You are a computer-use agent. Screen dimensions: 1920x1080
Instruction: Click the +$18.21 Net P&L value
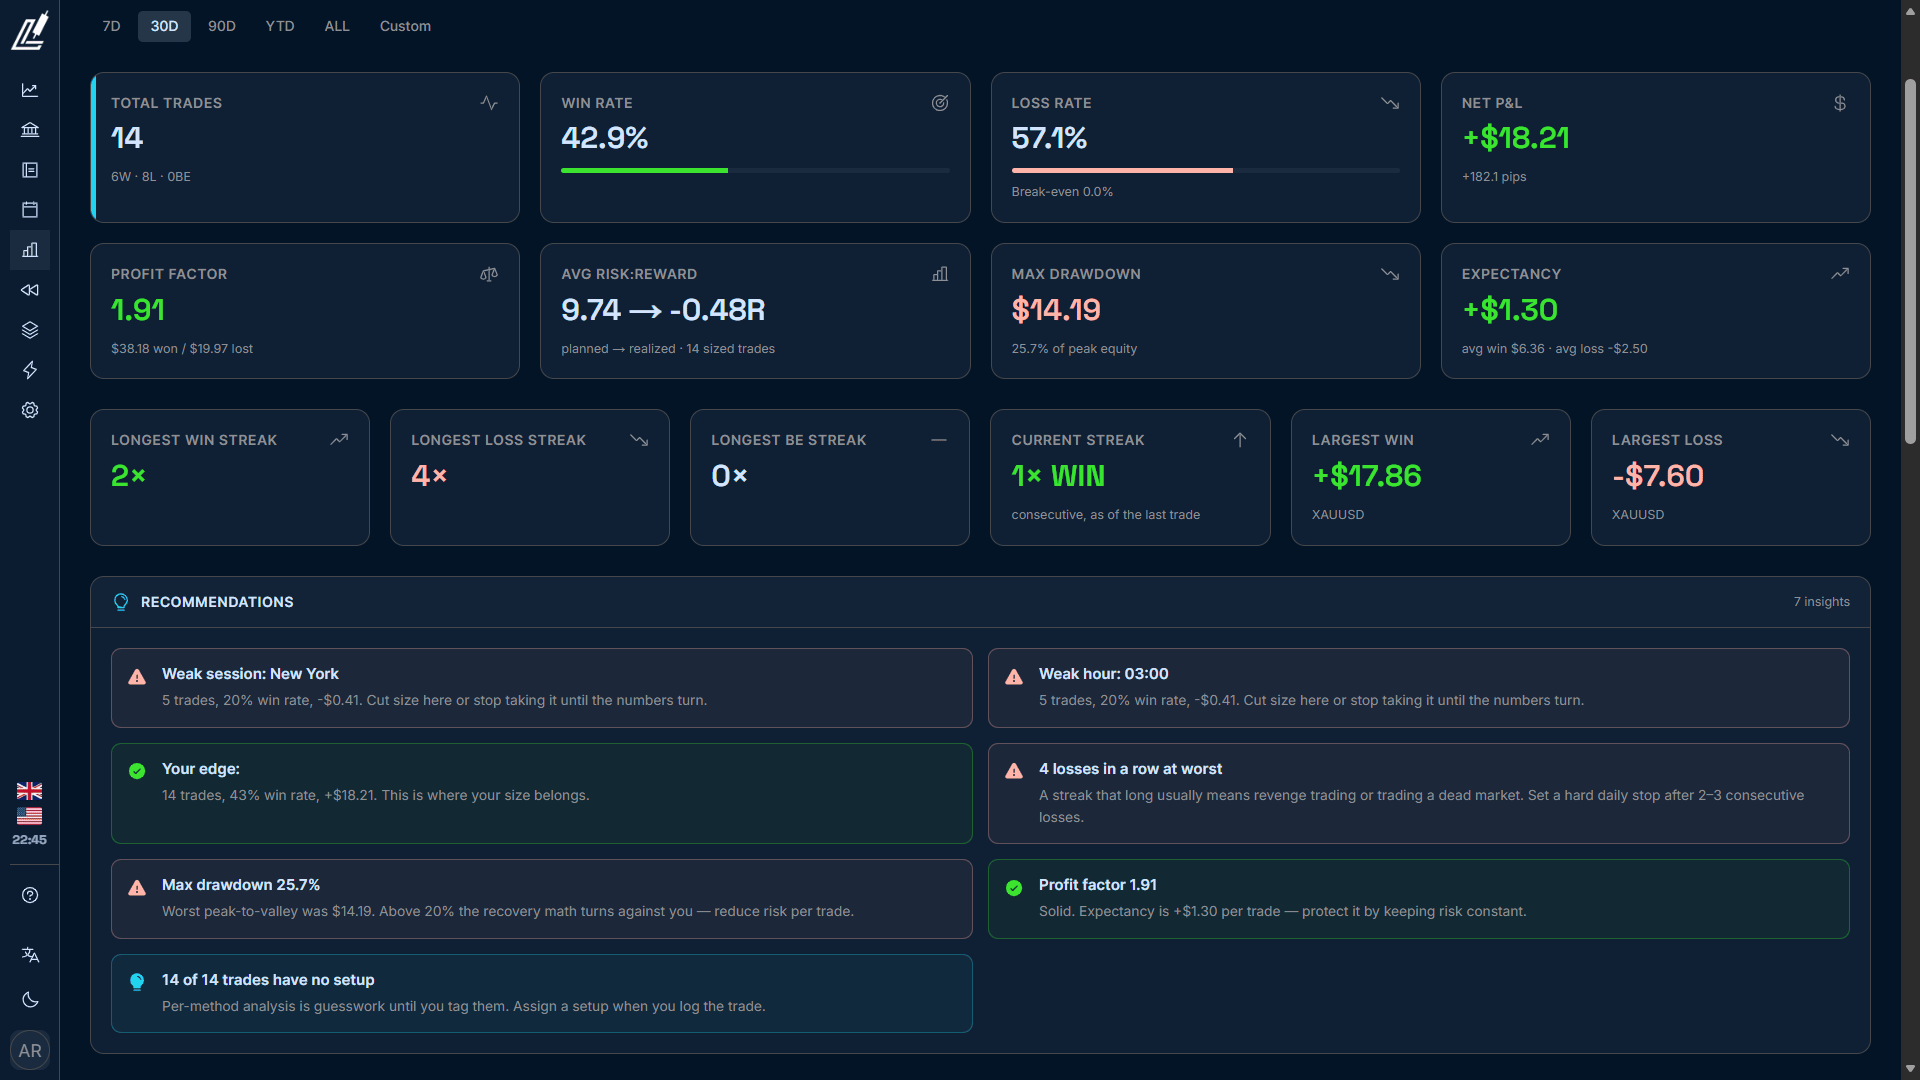click(x=1516, y=138)
